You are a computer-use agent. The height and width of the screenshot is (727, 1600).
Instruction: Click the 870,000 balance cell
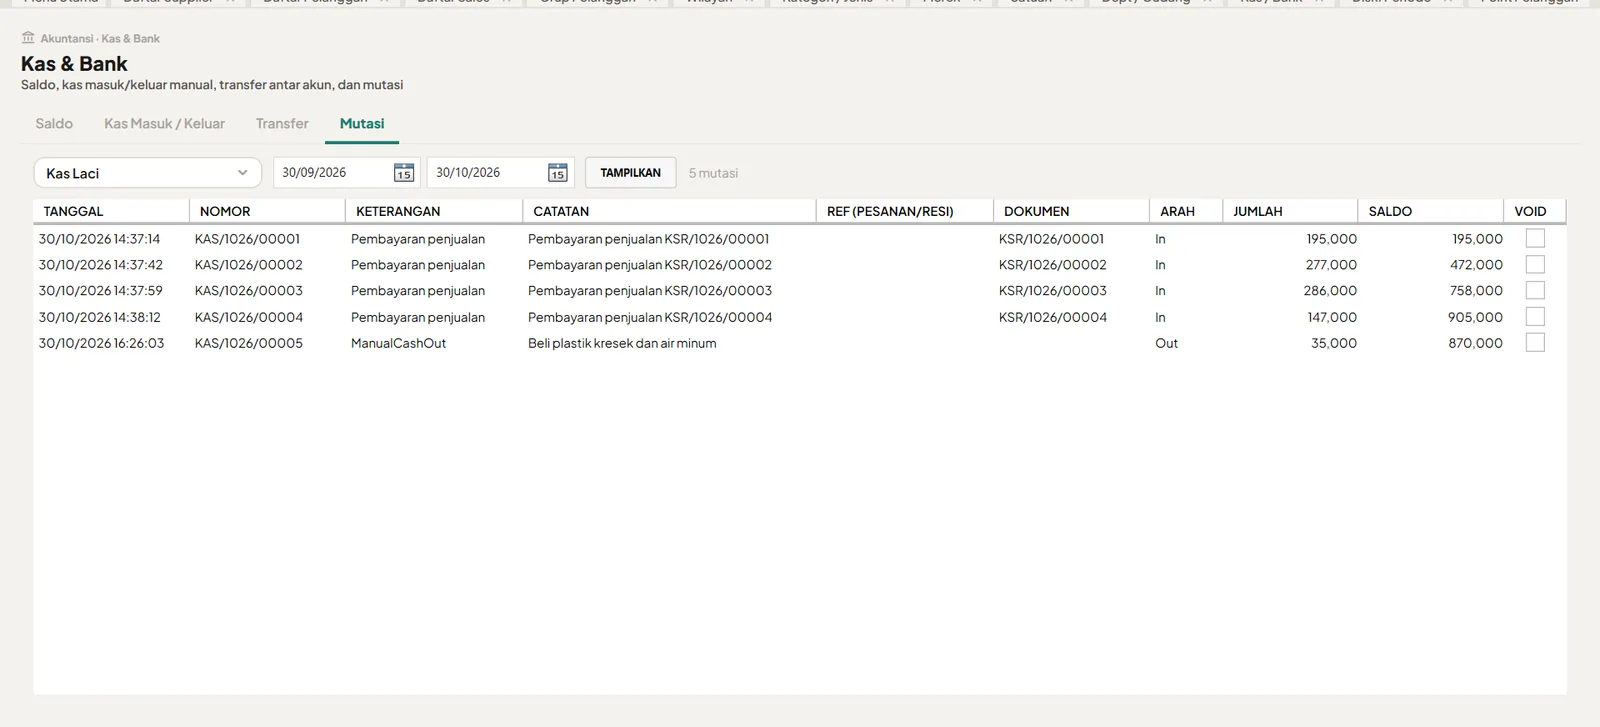click(x=1476, y=343)
